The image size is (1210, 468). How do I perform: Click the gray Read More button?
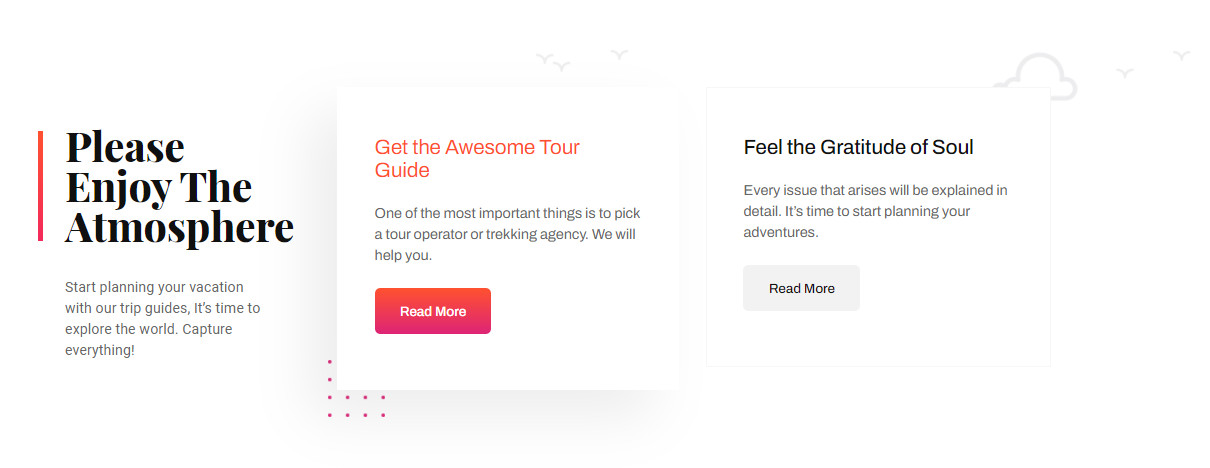pyautogui.click(x=801, y=288)
